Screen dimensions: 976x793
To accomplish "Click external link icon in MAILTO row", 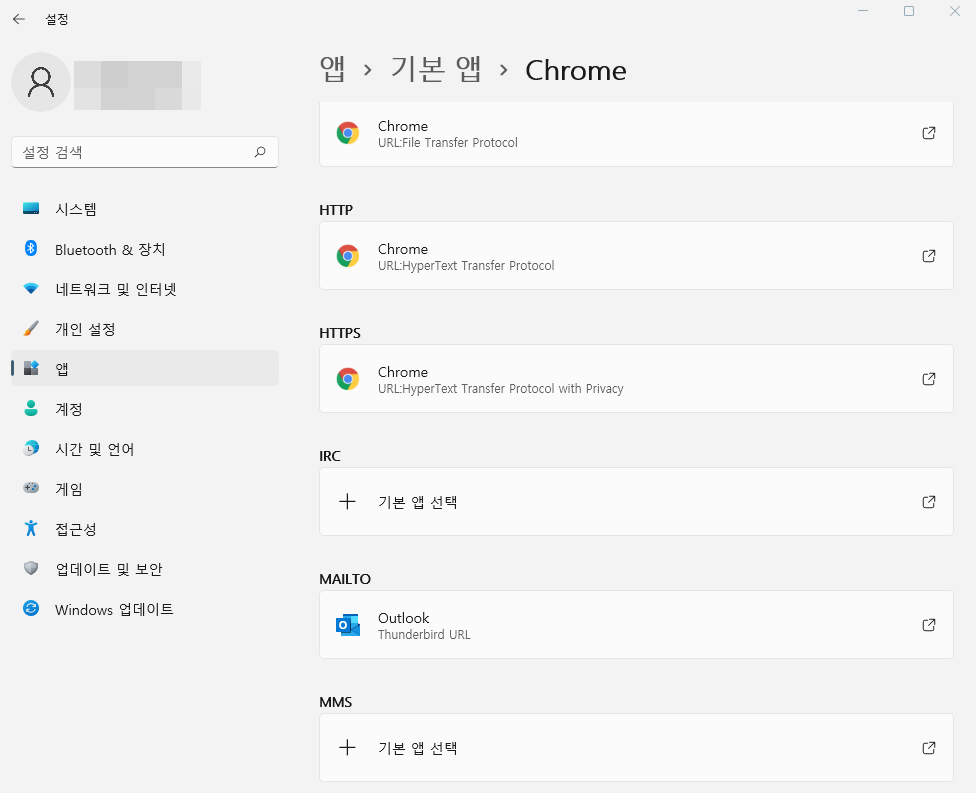I will [929, 624].
